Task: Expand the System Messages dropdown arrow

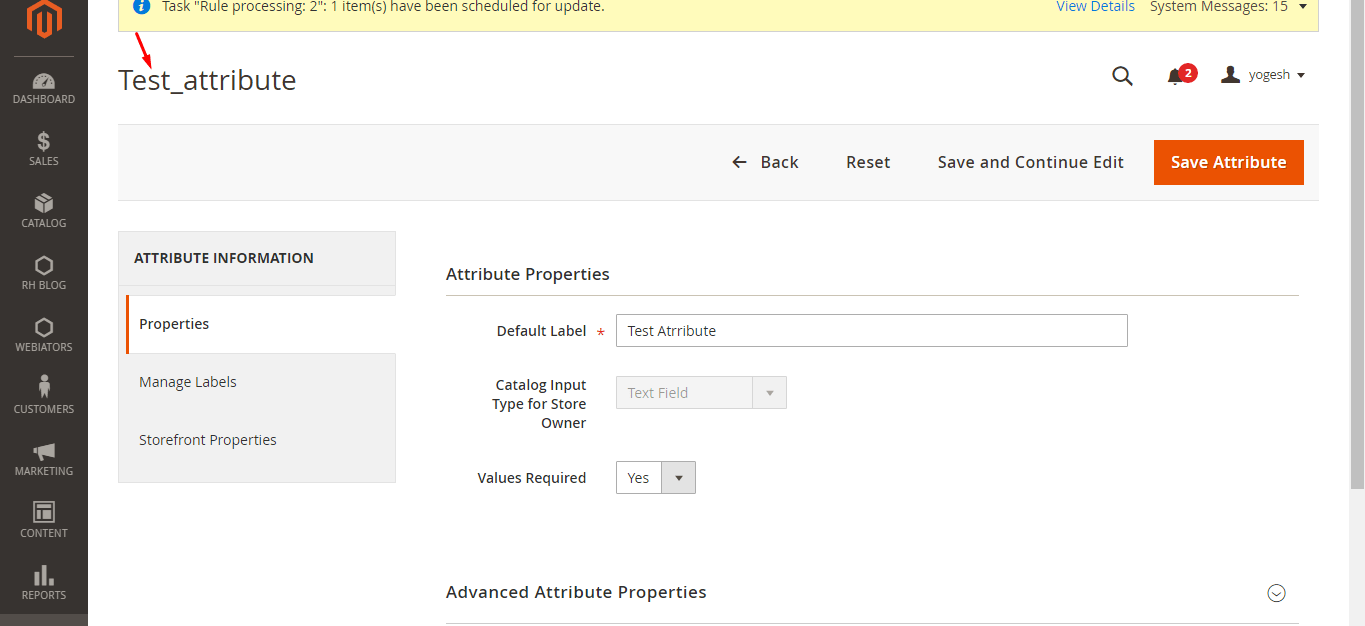Action: click(1302, 7)
